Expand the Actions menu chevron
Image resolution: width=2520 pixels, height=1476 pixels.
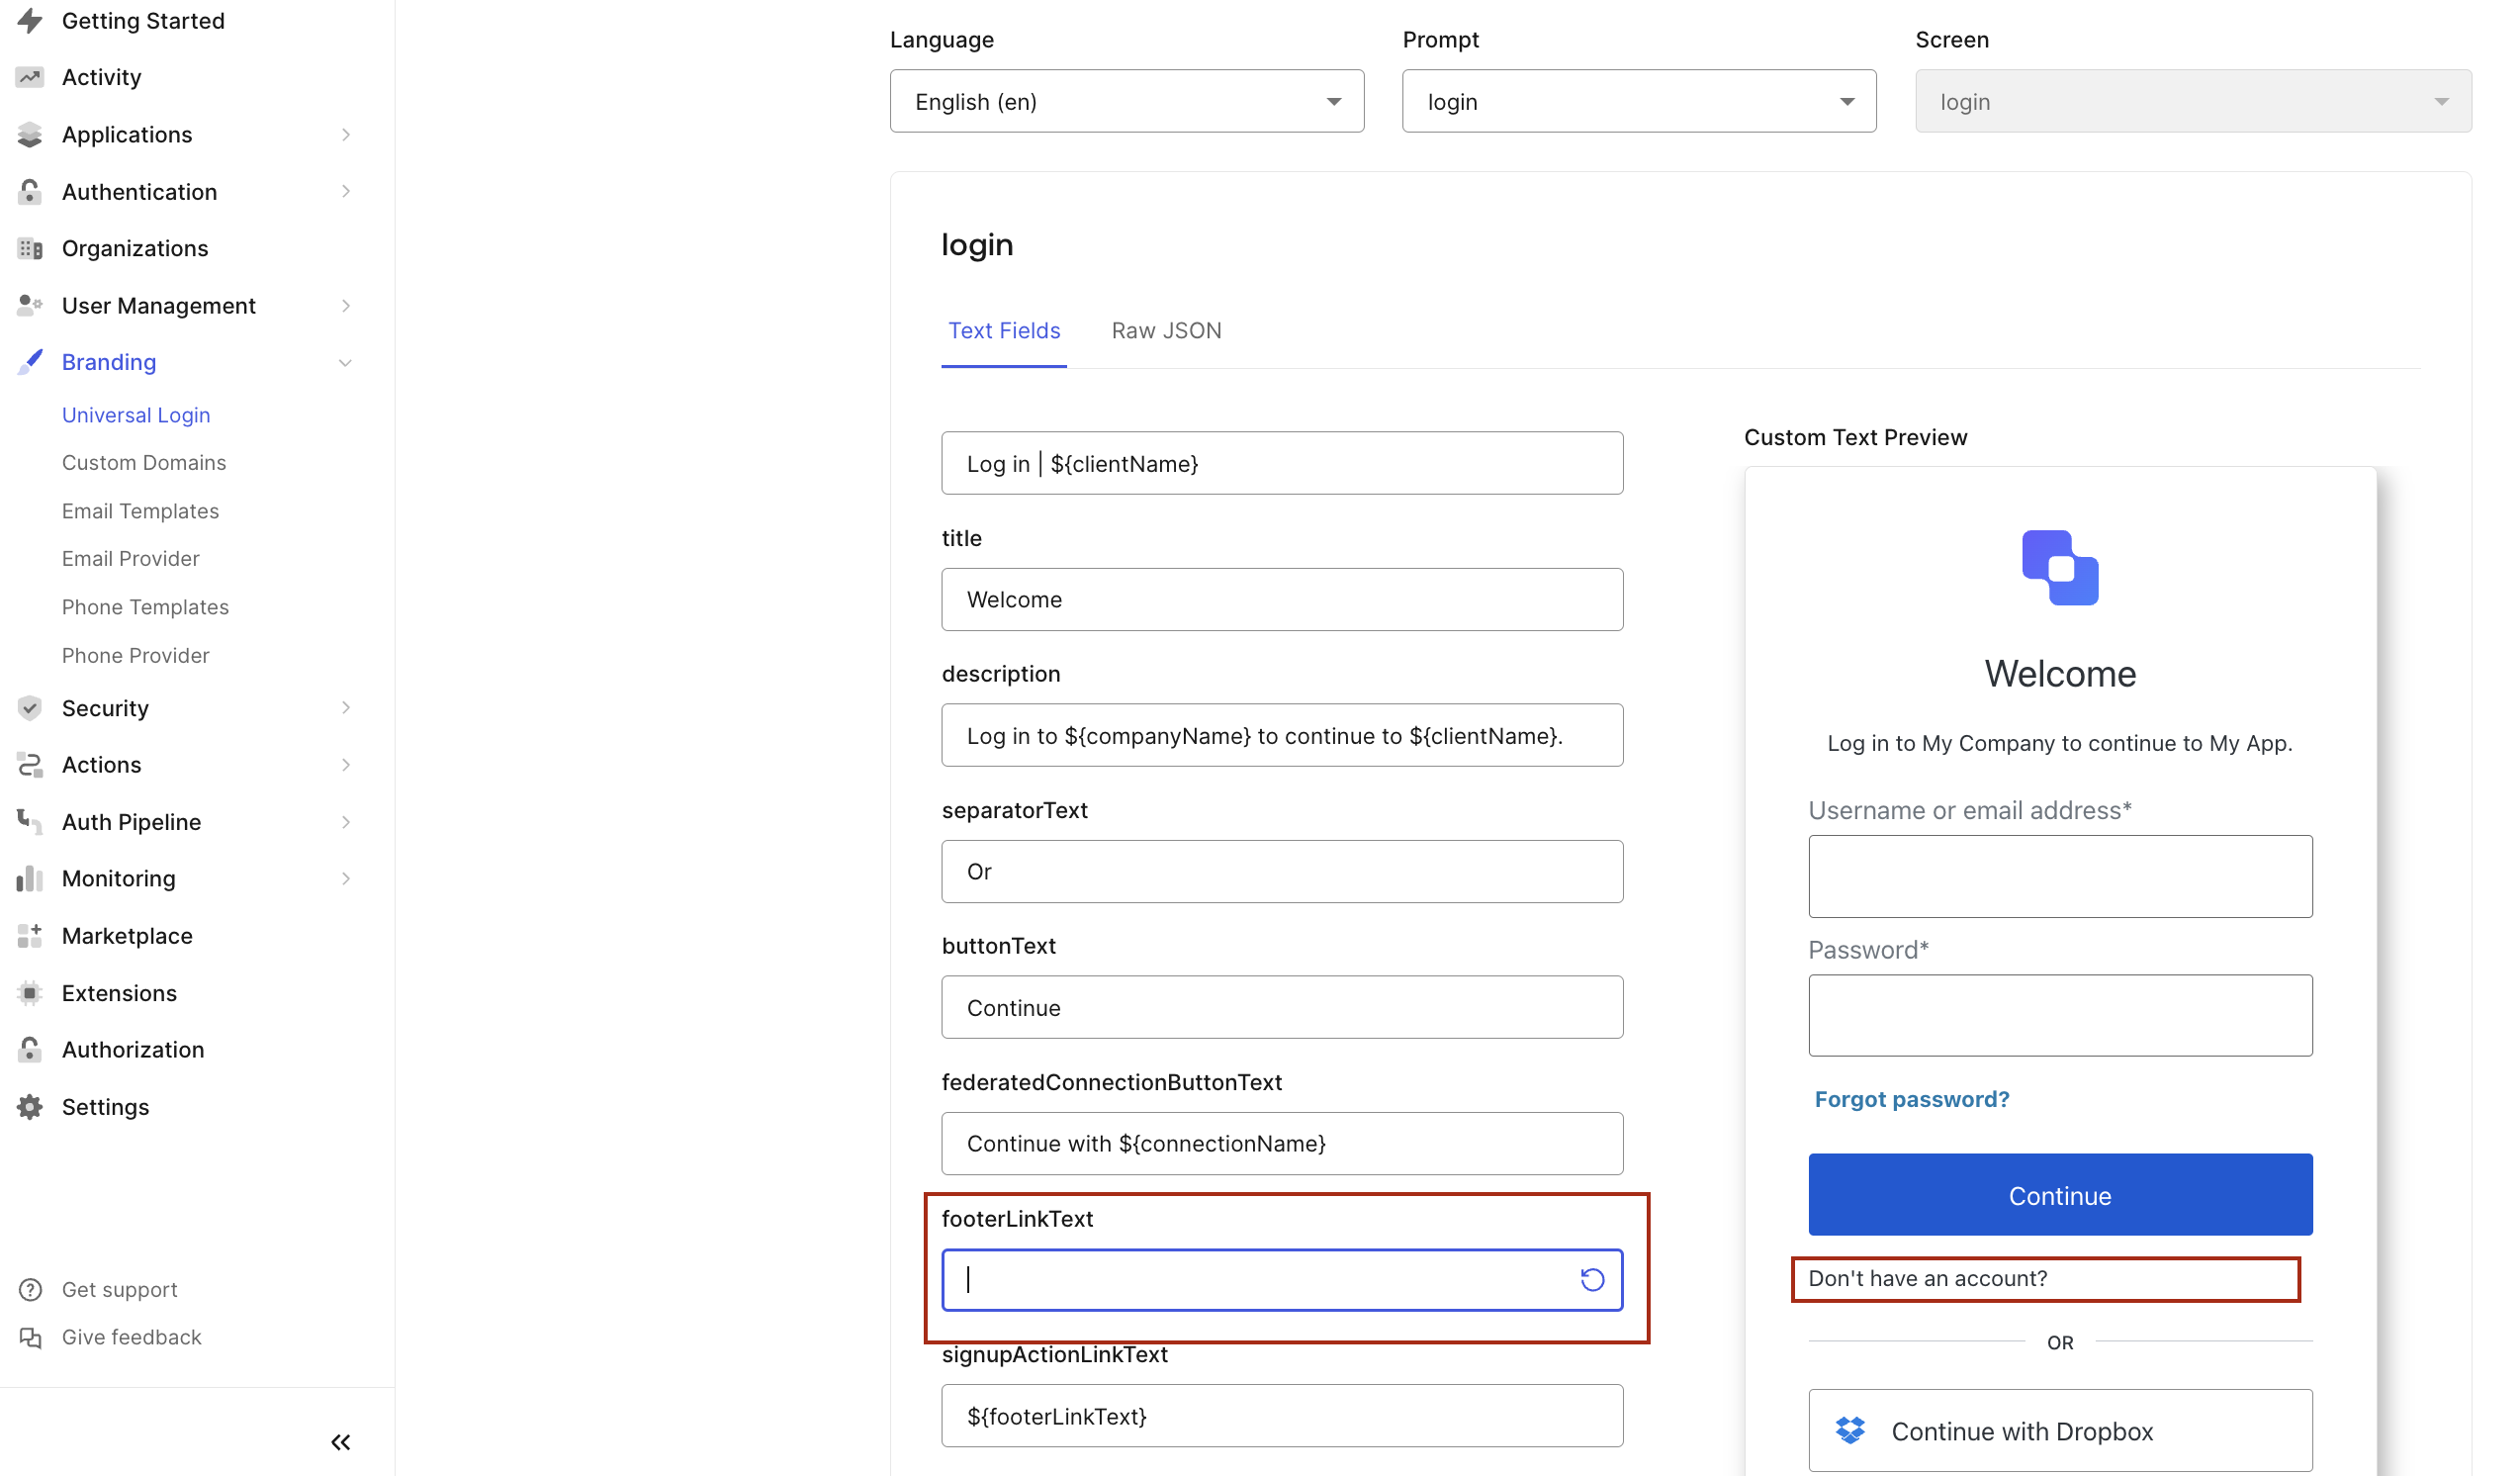tap(346, 765)
